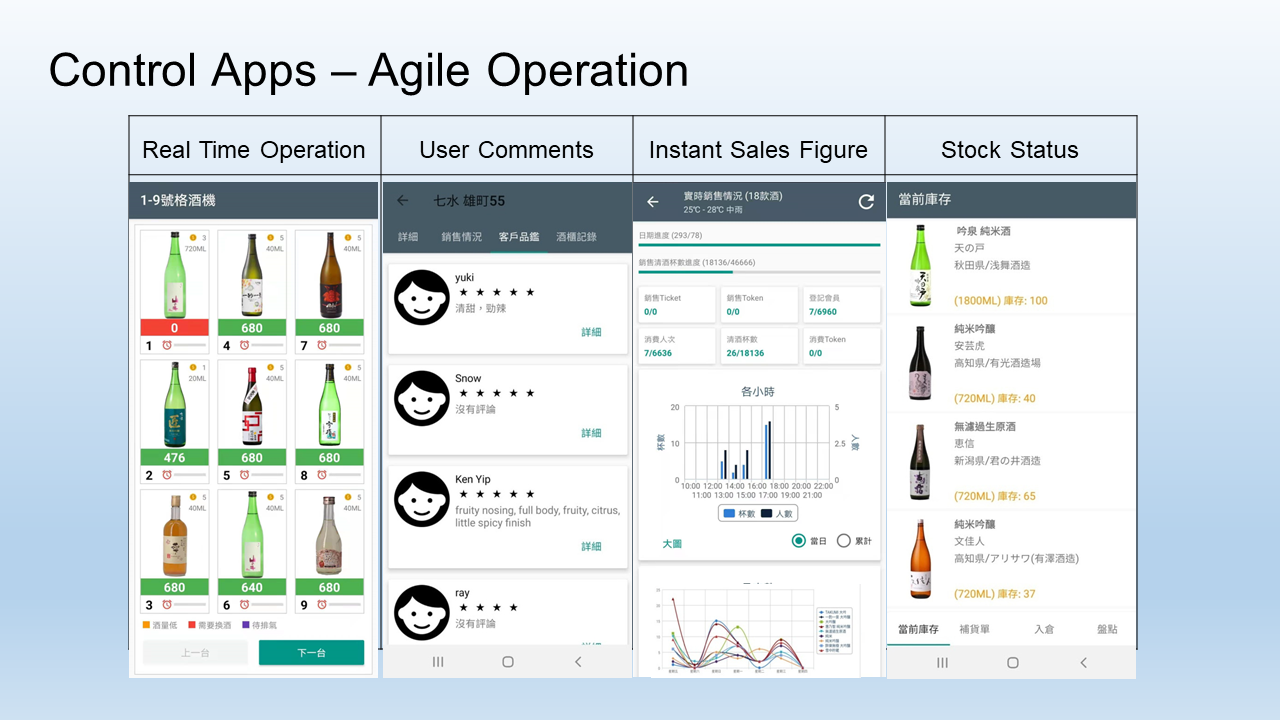
Task: Tap the Android home icon below the stock screen
Action: [1012, 662]
